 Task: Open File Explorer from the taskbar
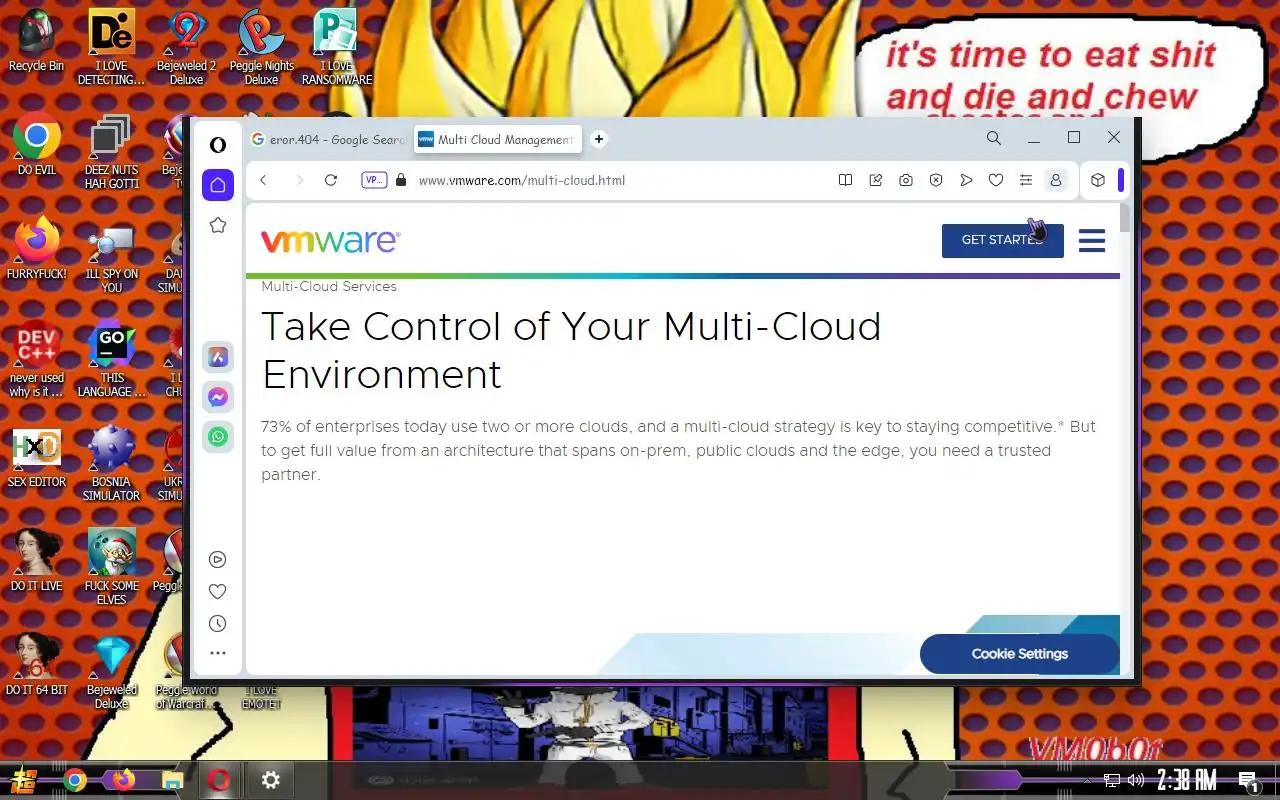pyautogui.click(x=172, y=781)
